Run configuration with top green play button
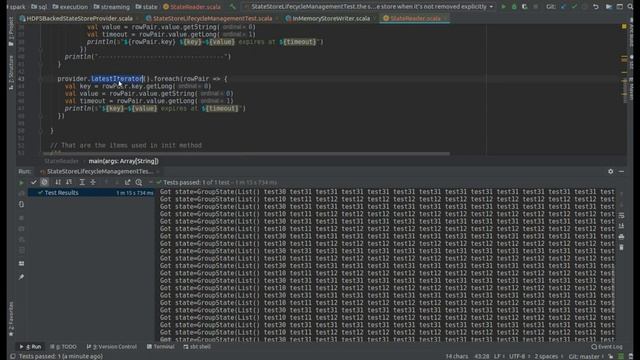 click(503, 7)
